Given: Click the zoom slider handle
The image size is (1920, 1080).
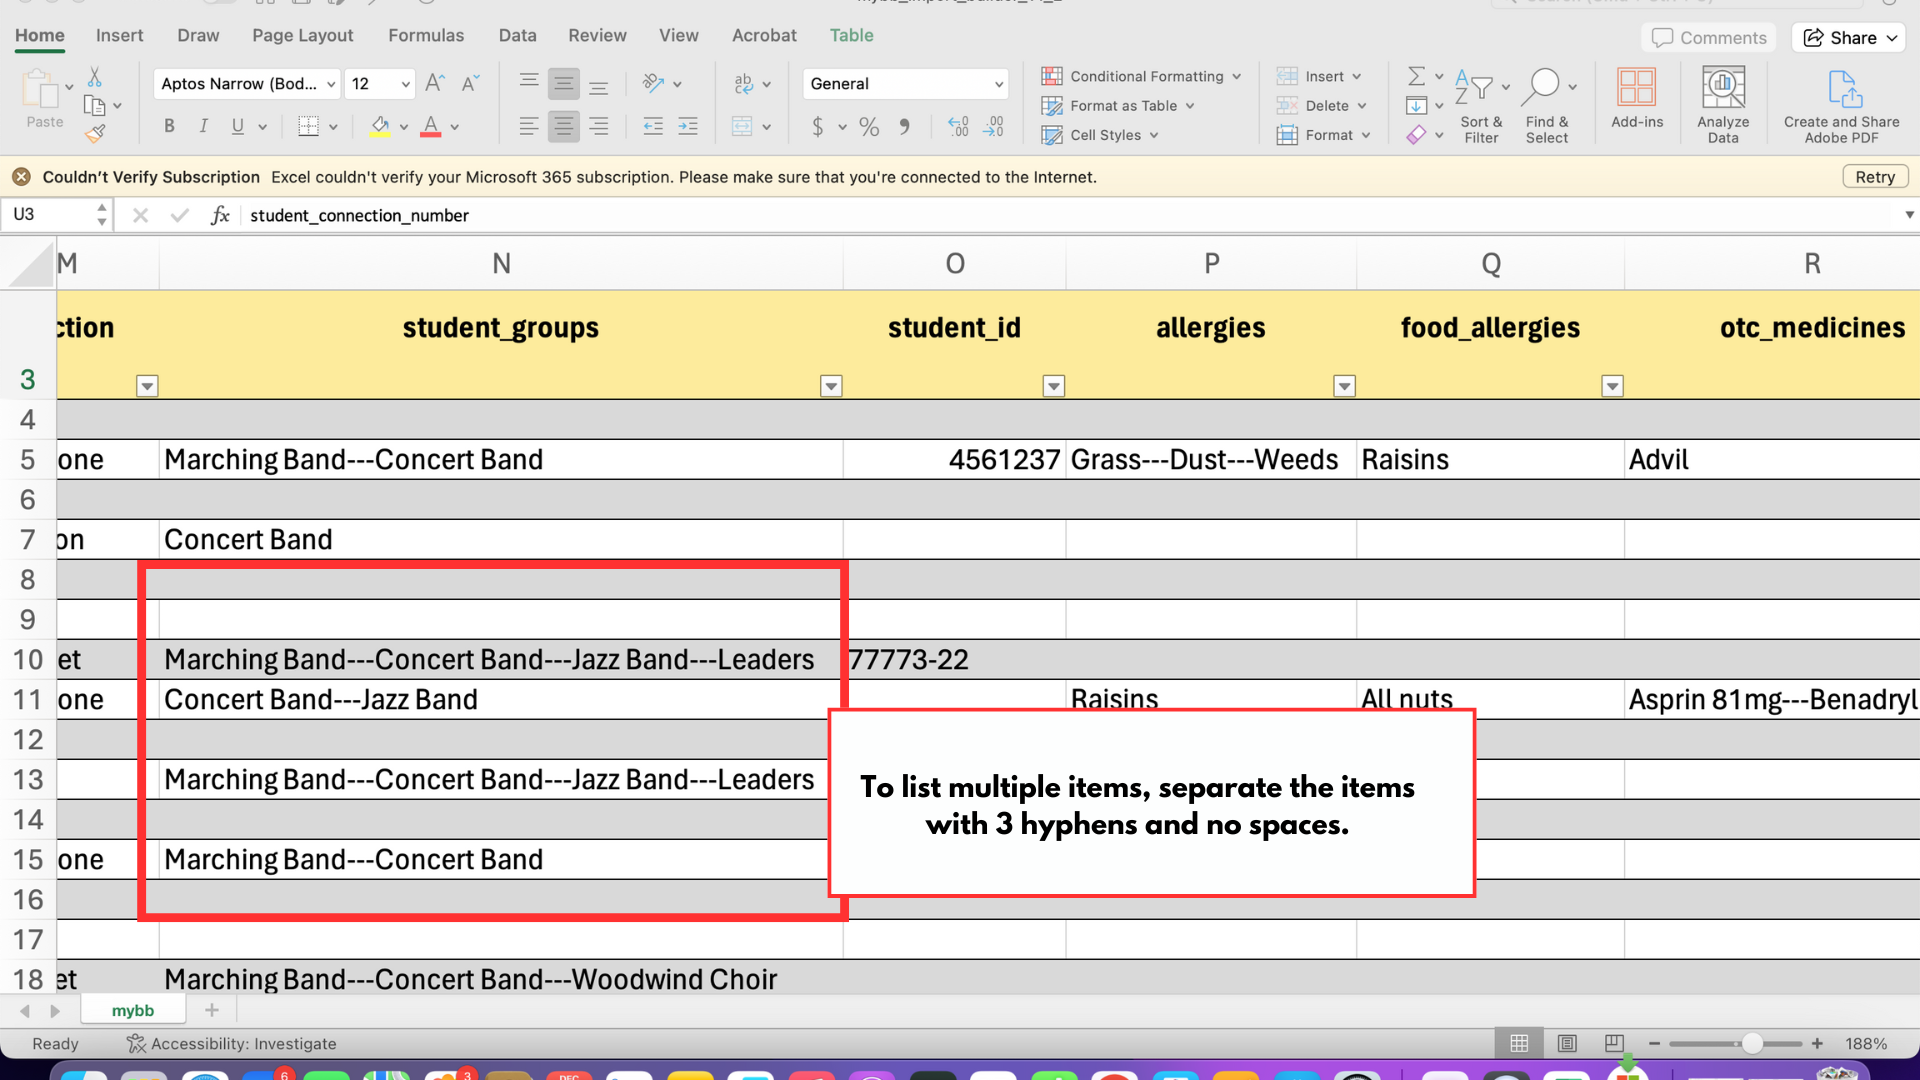Looking at the screenshot, I should [x=1752, y=1043].
